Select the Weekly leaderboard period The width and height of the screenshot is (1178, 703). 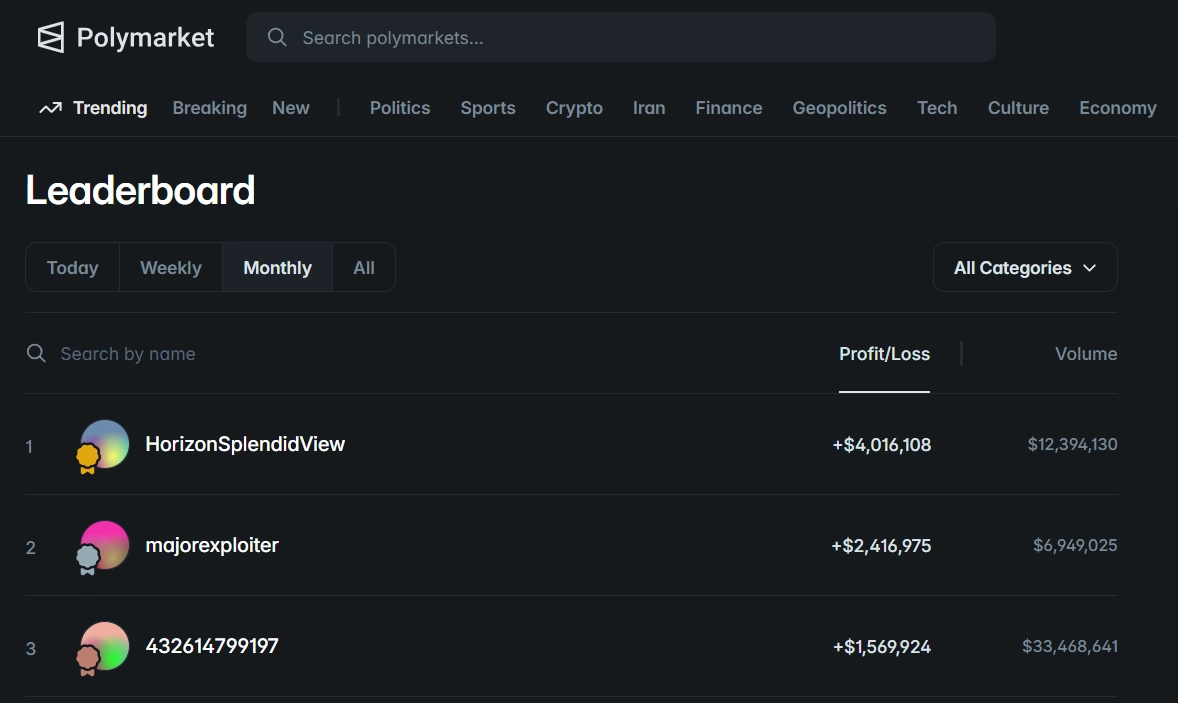pyautogui.click(x=170, y=267)
